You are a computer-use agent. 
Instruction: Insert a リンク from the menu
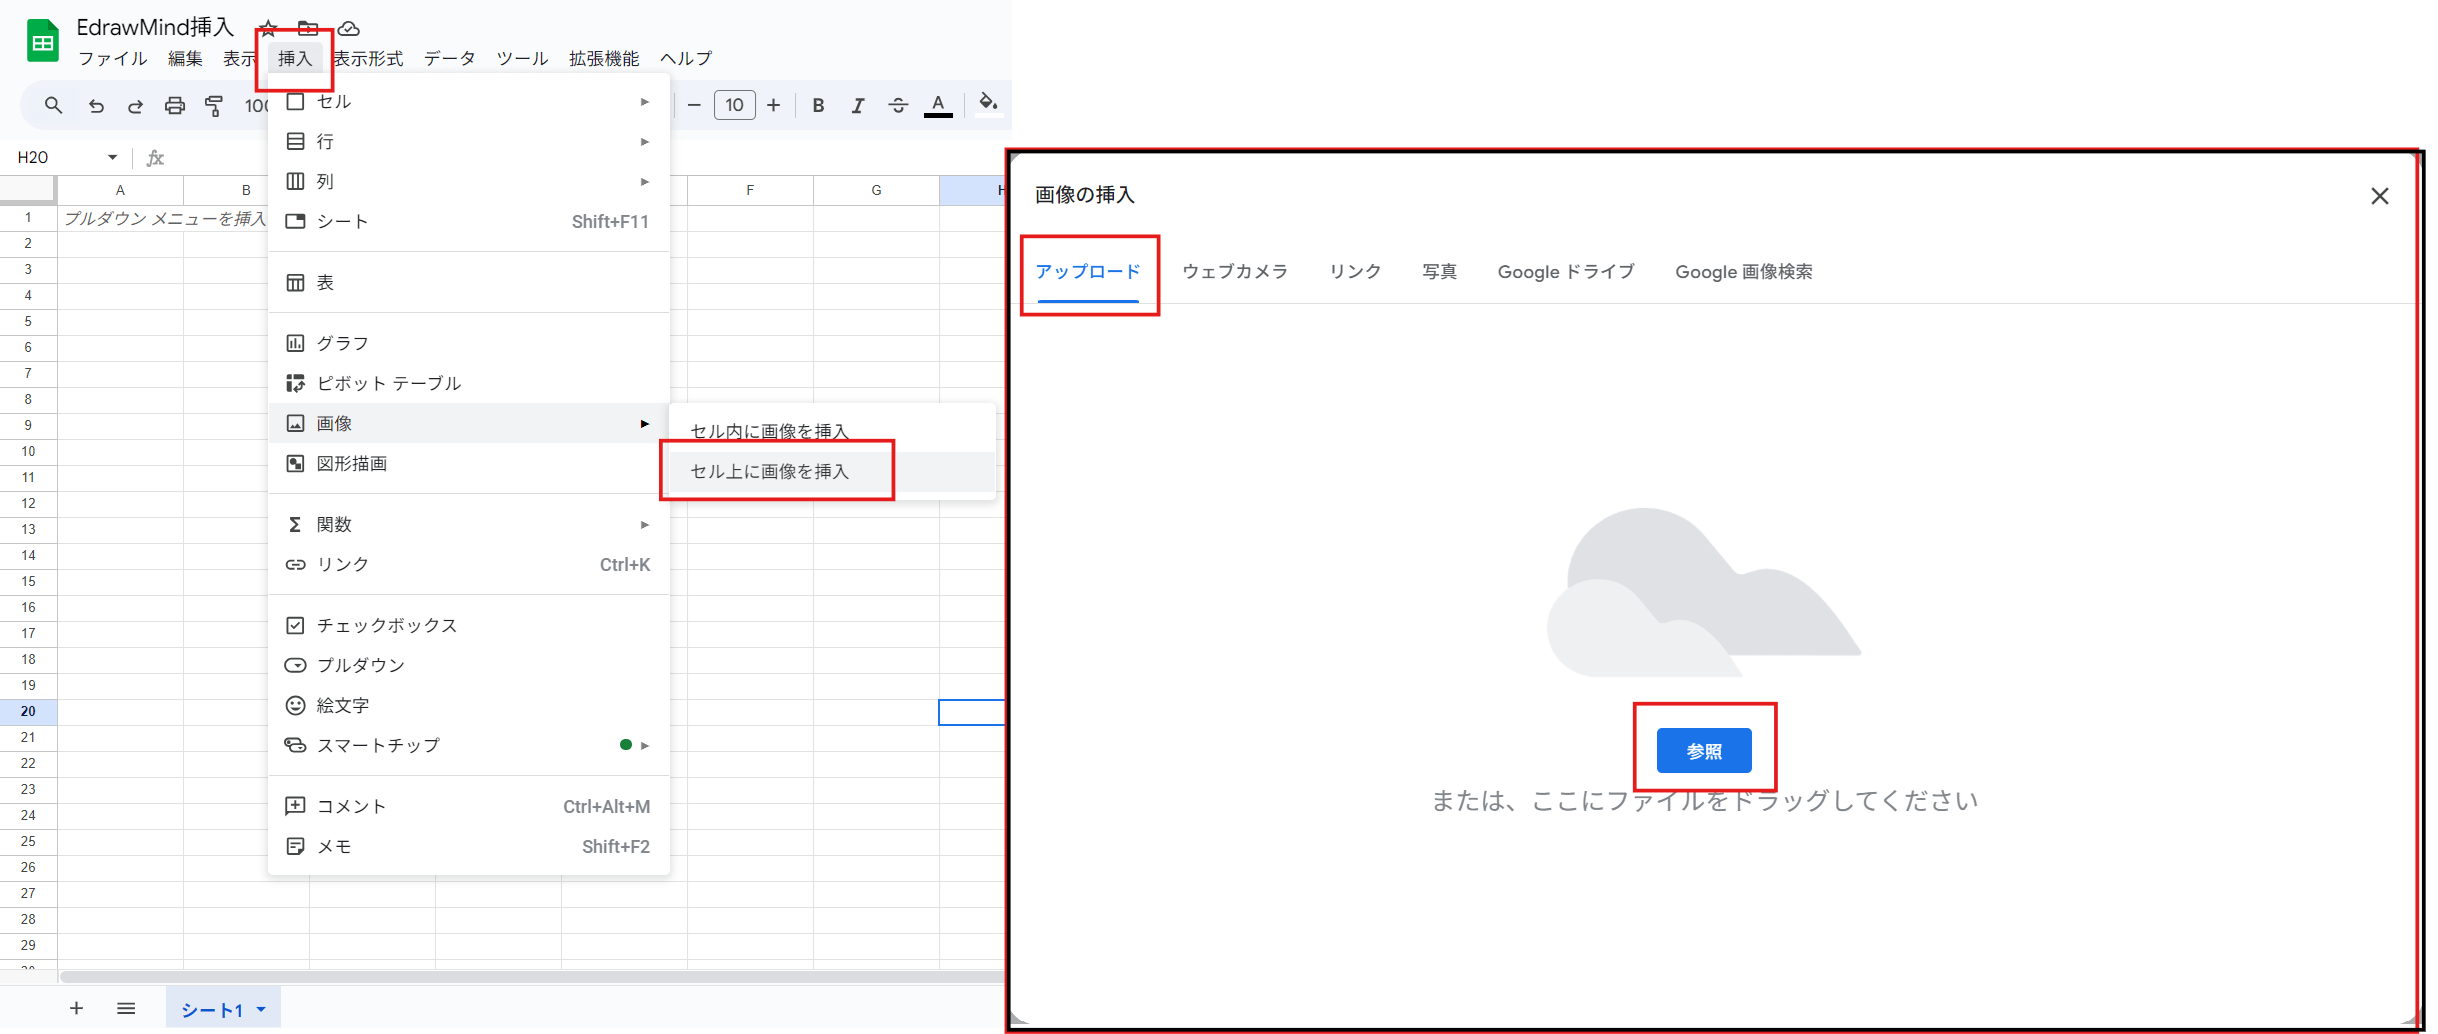click(469, 564)
